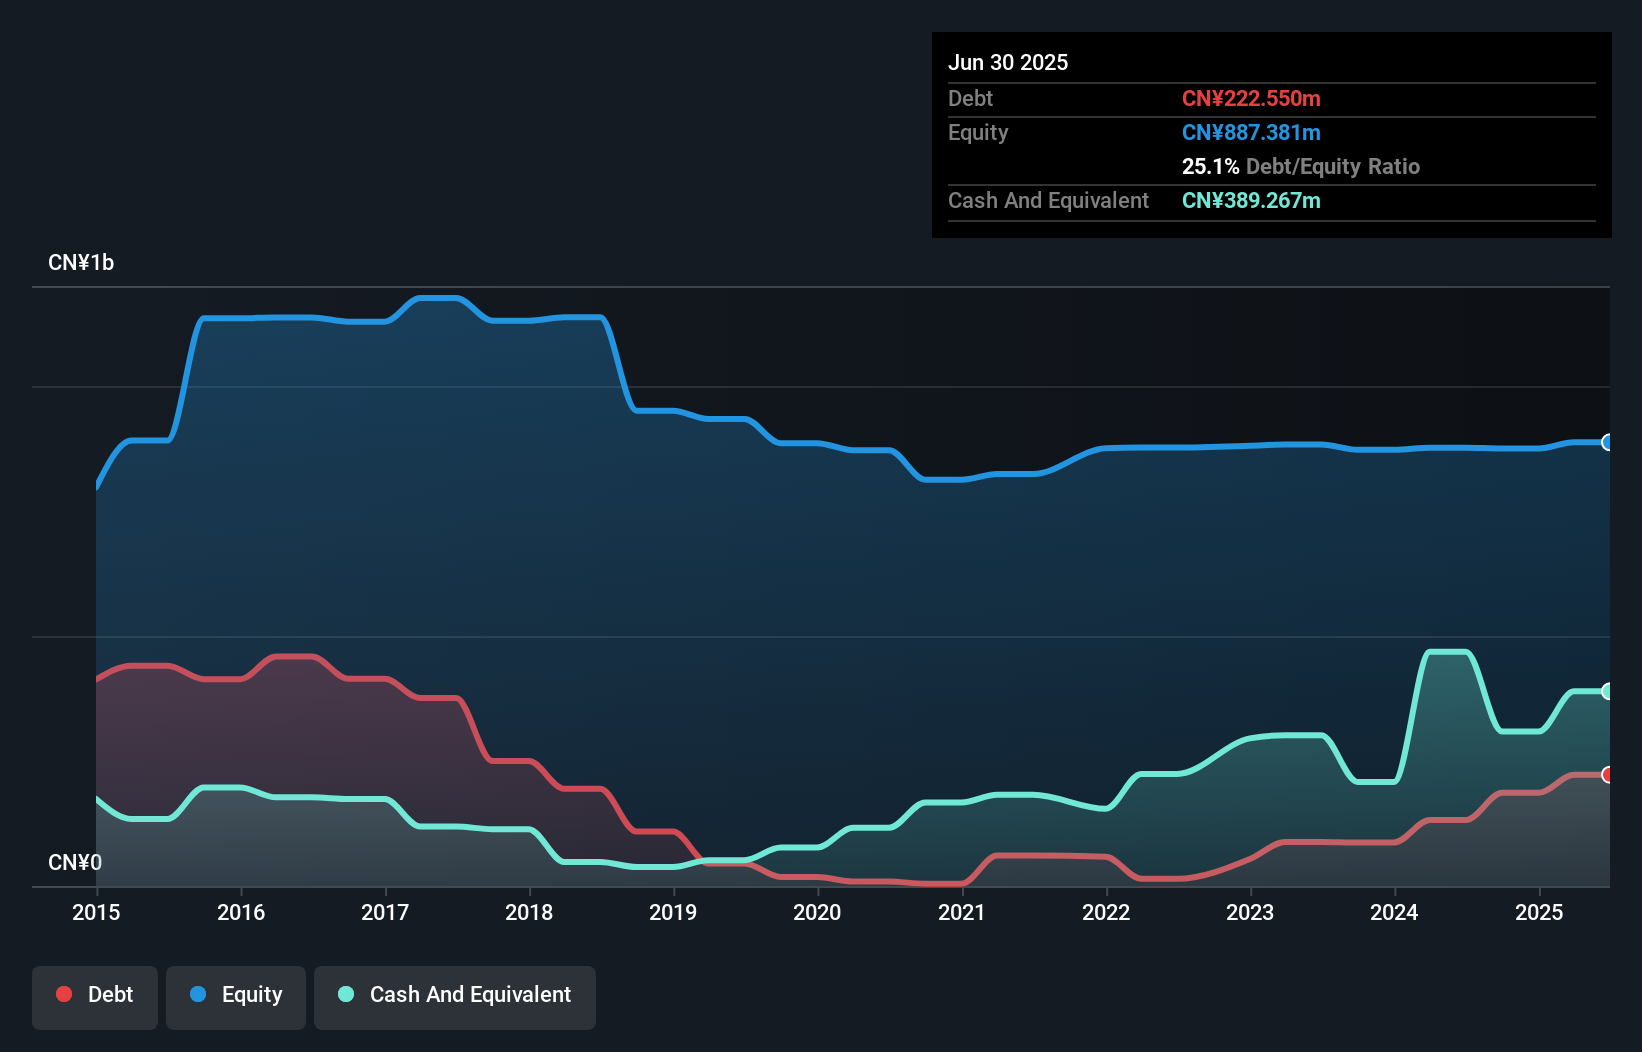
Task: Click the Cash value CN¥389.267m in tooltip
Action: (1251, 200)
